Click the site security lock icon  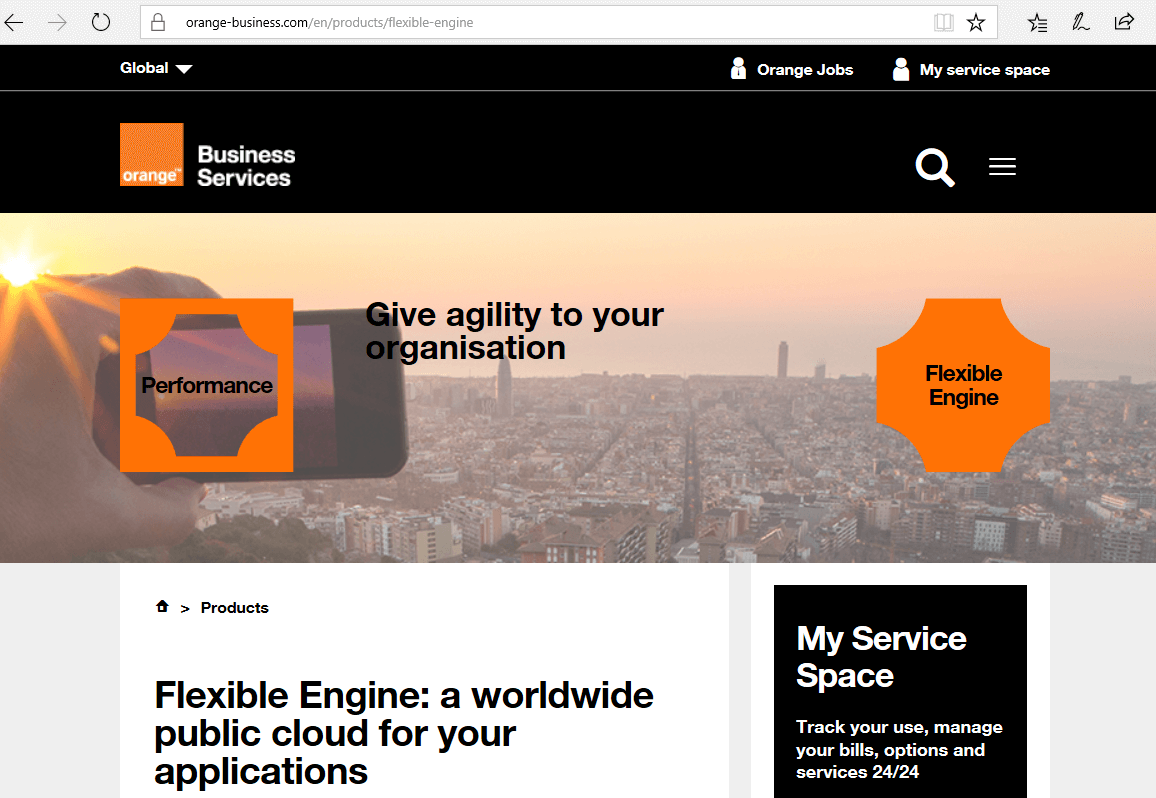point(156,21)
